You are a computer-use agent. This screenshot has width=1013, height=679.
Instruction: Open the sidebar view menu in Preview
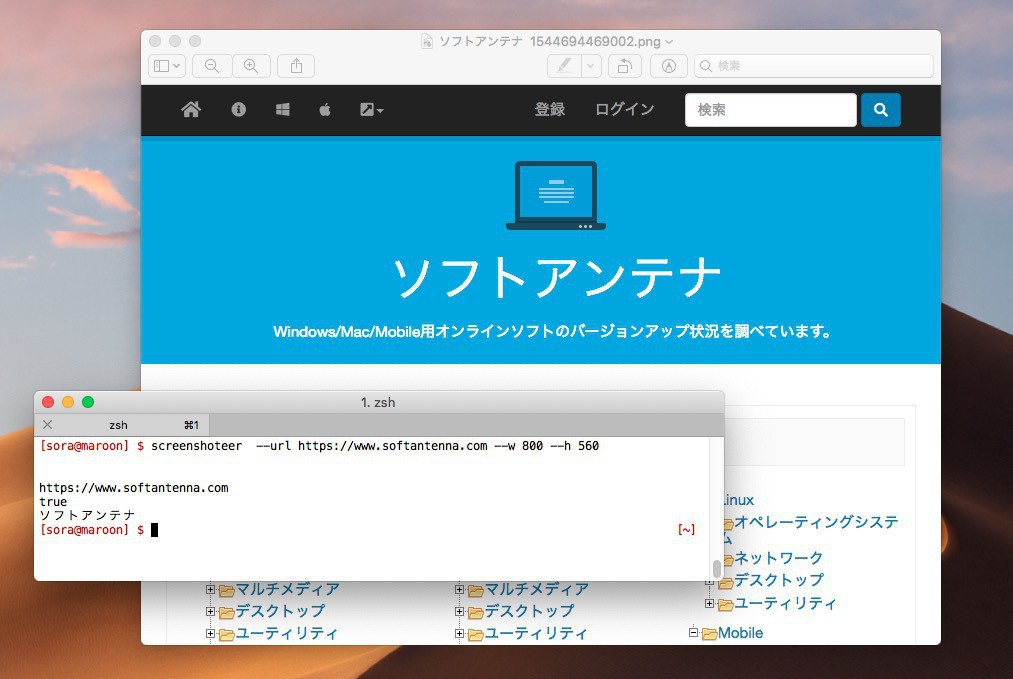coord(166,66)
